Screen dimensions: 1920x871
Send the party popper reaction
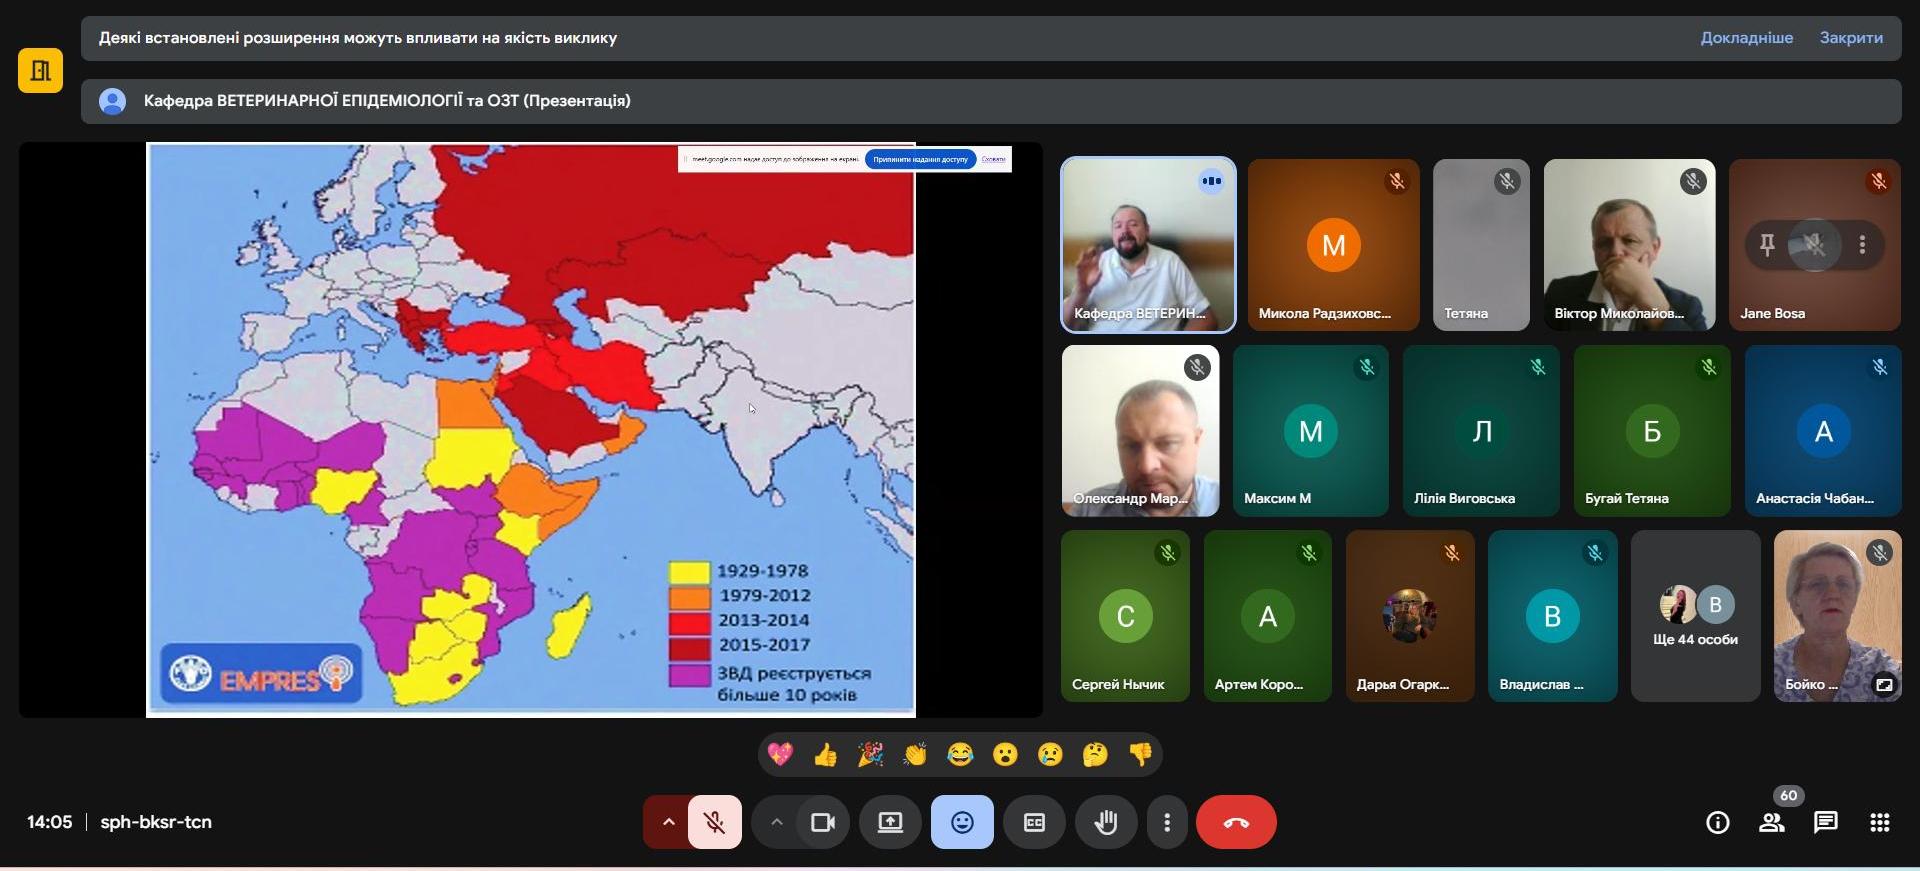(870, 754)
